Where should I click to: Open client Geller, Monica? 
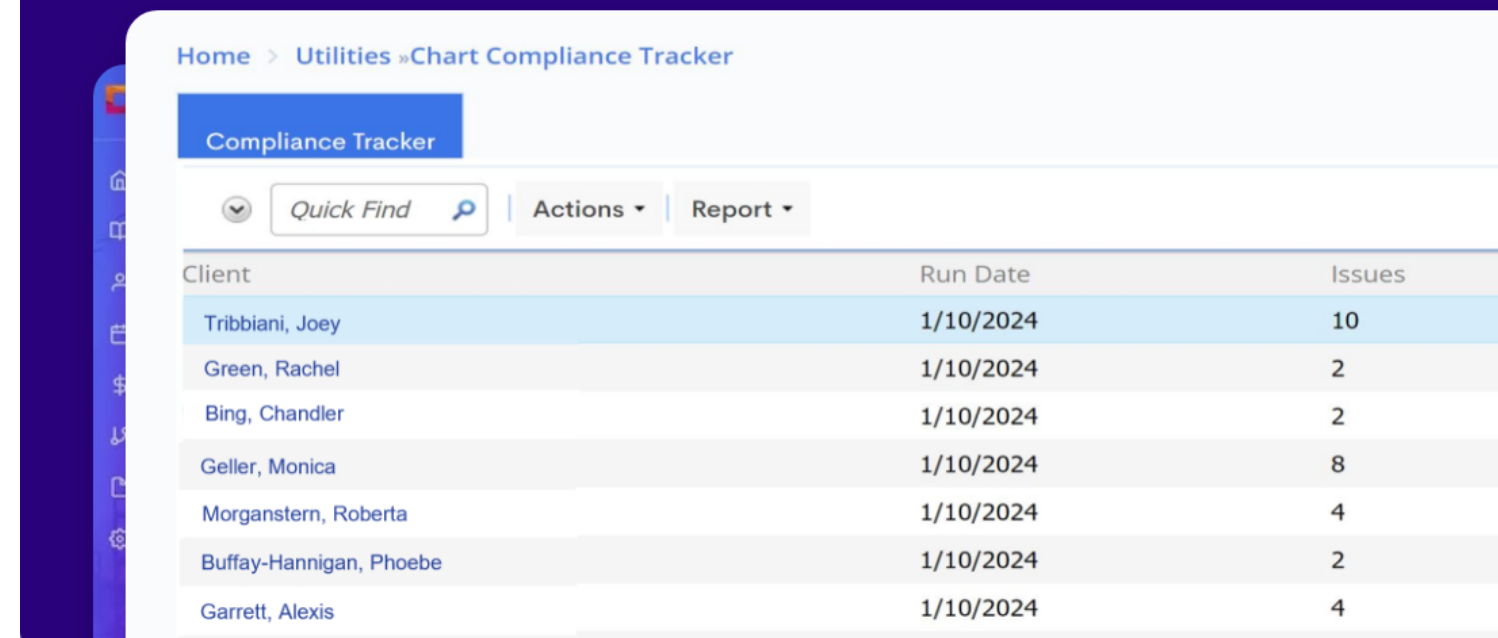click(x=268, y=466)
